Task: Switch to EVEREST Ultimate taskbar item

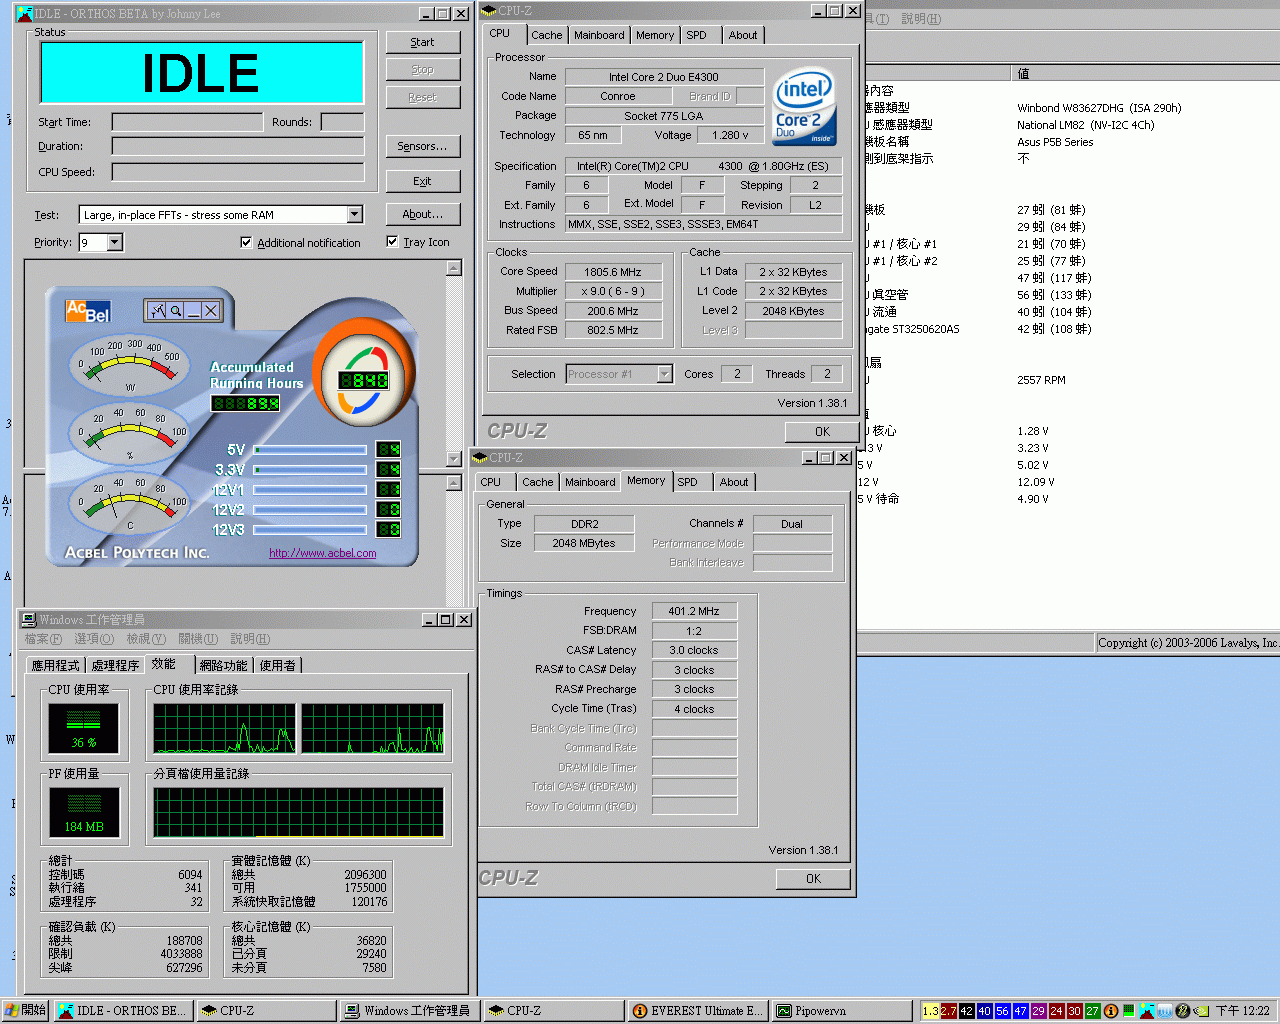Action: (699, 1011)
